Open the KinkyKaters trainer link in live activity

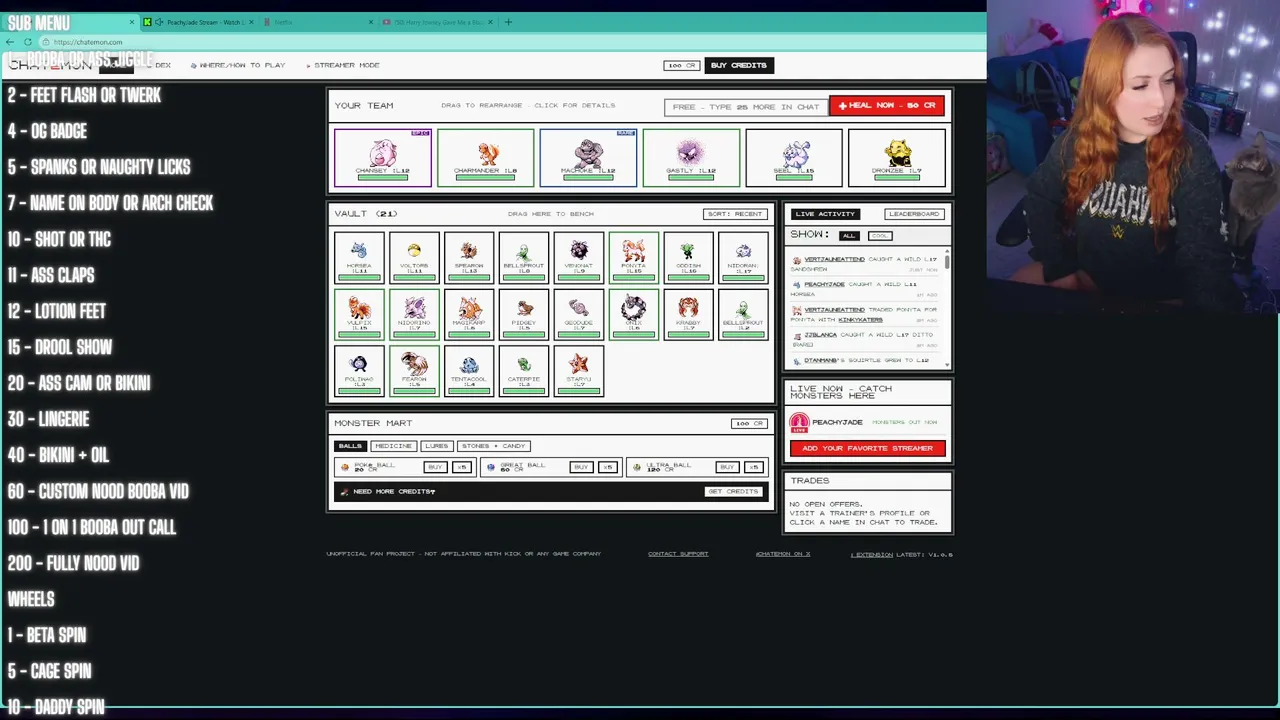click(860, 319)
